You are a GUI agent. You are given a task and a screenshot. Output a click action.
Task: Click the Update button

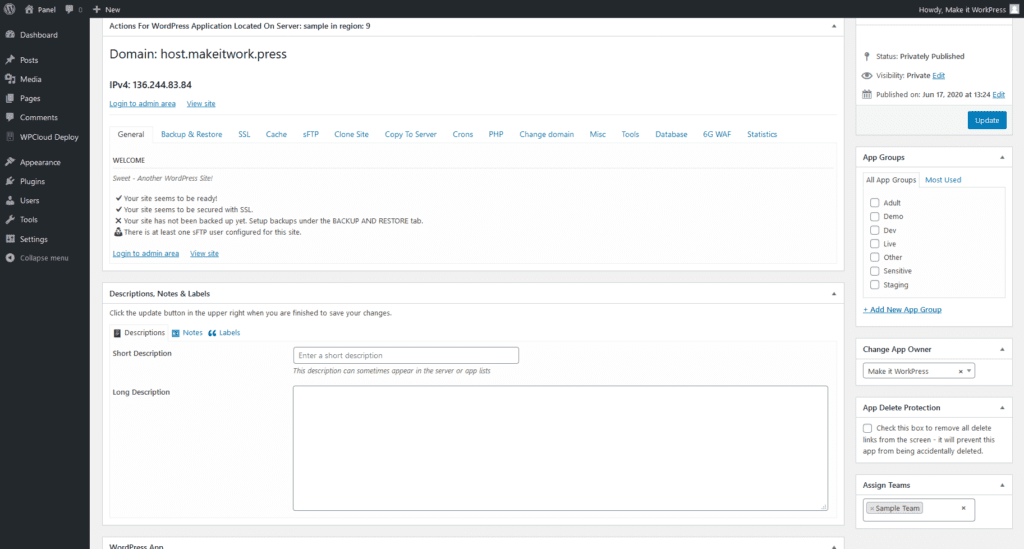click(x=987, y=120)
